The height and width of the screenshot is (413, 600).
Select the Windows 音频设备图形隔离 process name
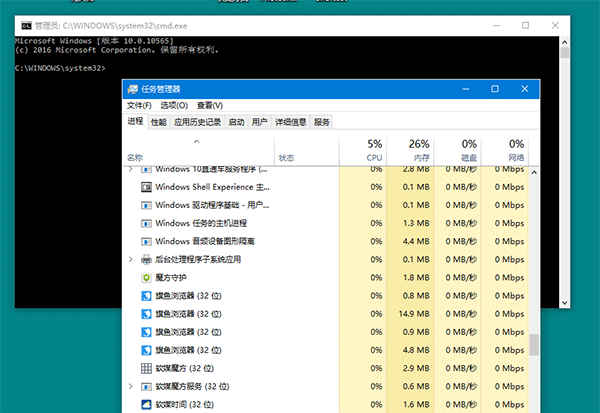[x=205, y=242]
